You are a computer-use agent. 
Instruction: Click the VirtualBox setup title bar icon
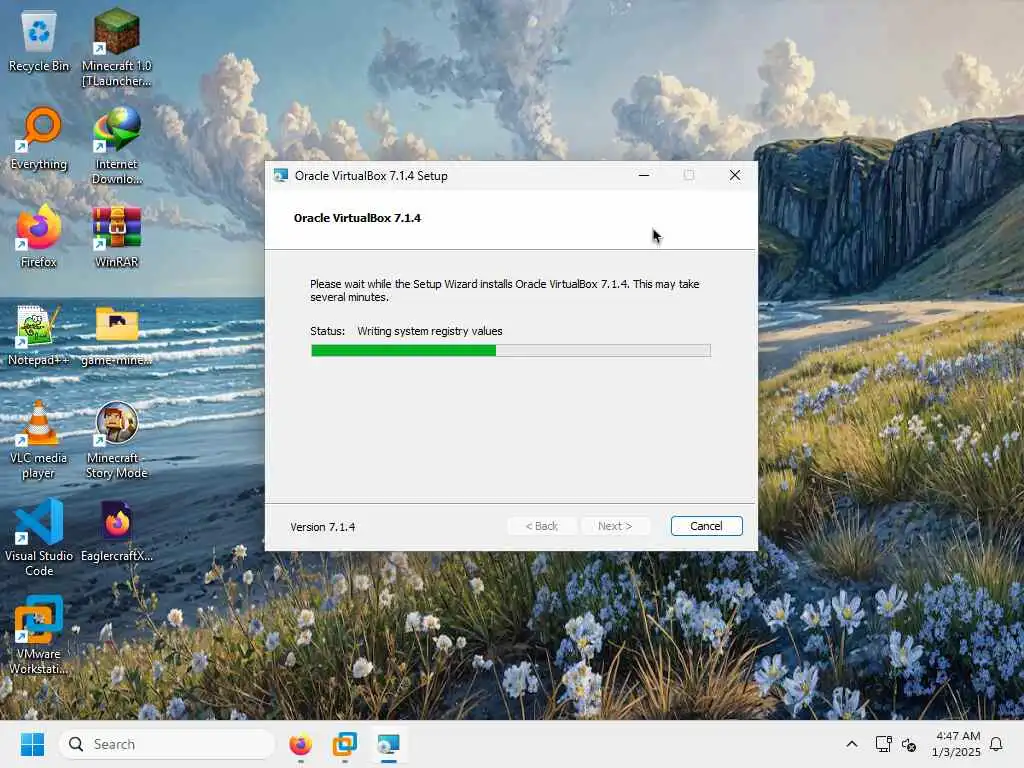coord(281,176)
